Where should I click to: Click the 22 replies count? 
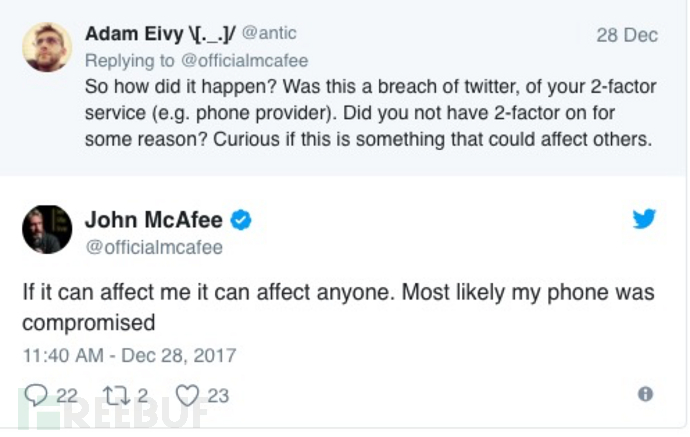tap(66, 396)
